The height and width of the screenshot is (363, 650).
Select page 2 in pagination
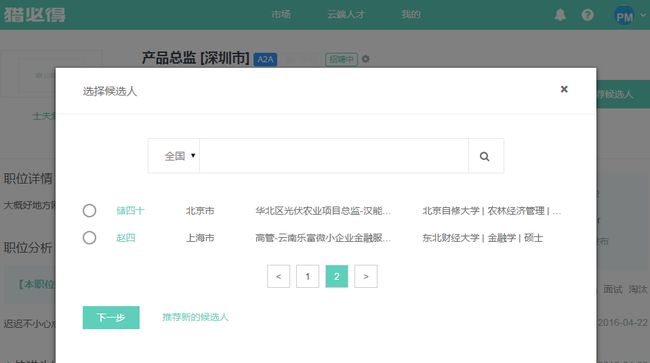click(337, 276)
